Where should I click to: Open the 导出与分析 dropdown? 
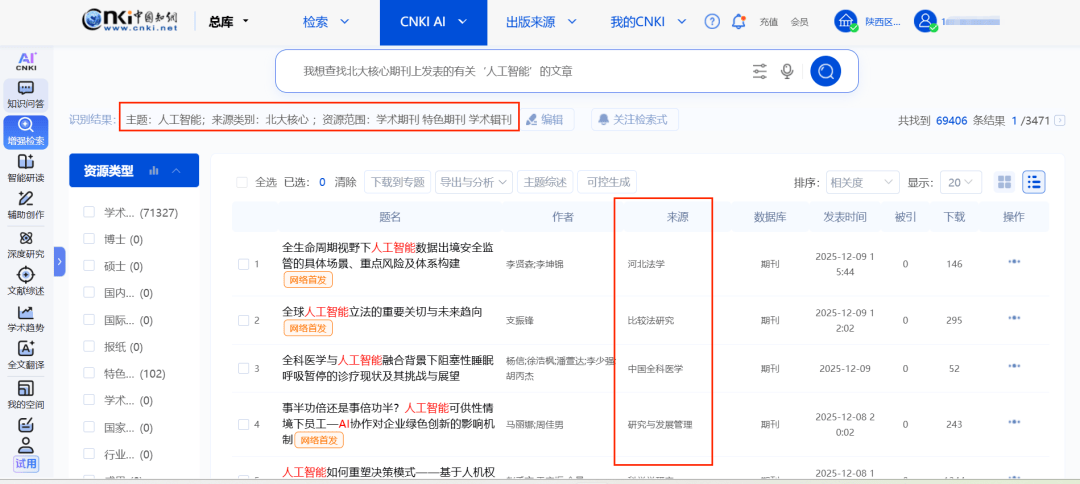pyautogui.click(x=474, y=182)
